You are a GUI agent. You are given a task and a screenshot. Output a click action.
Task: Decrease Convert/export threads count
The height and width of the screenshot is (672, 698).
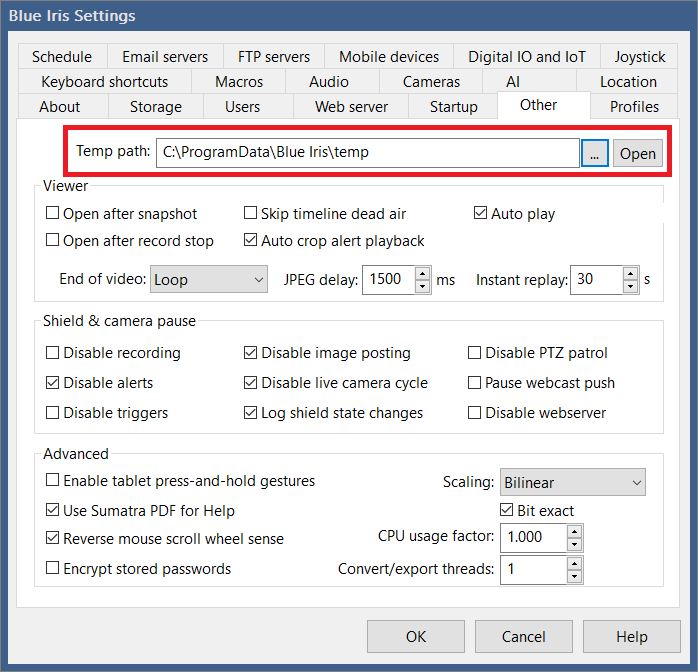click(x=574, y=576)
